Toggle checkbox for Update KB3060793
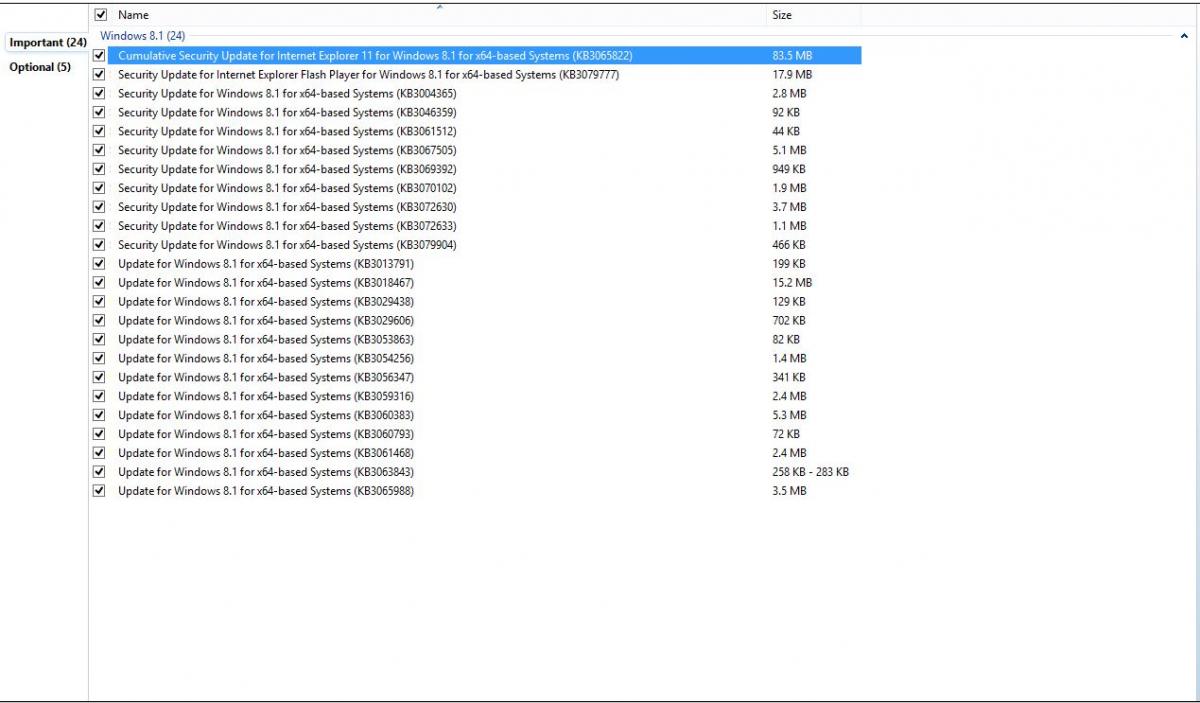 [x=99, y=434]
